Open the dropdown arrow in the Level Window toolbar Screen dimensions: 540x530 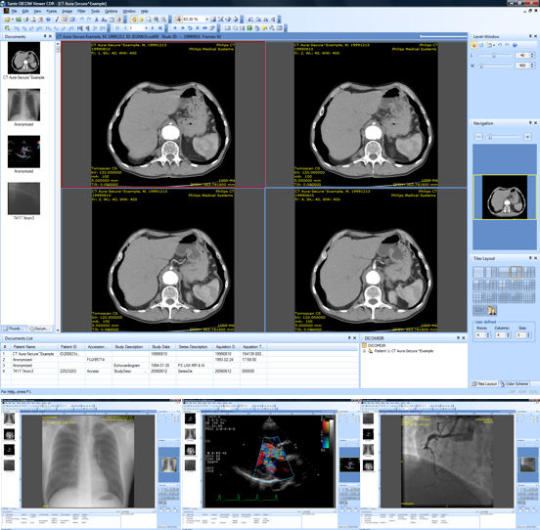(494, 45)
